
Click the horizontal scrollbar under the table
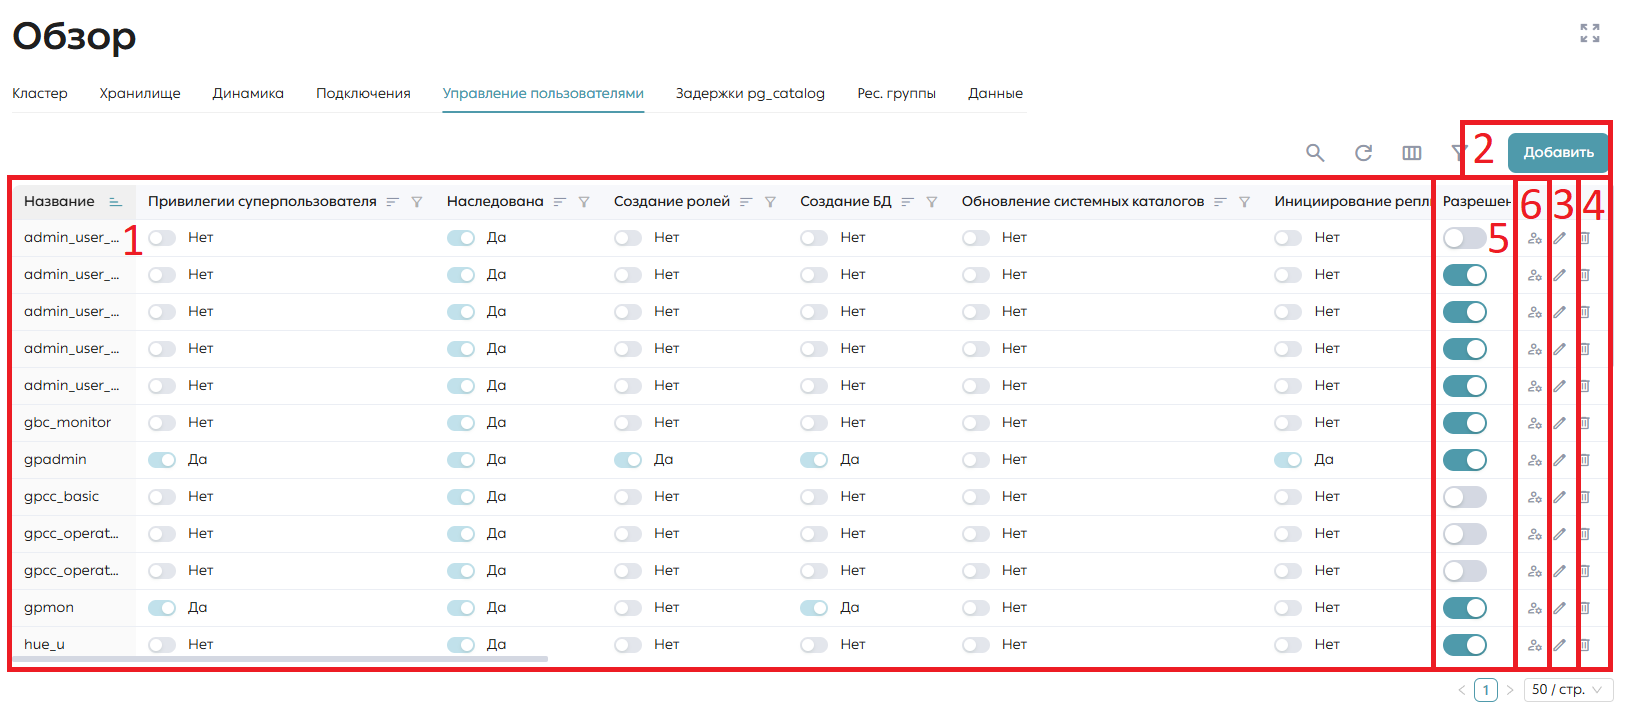pos(280,659)
